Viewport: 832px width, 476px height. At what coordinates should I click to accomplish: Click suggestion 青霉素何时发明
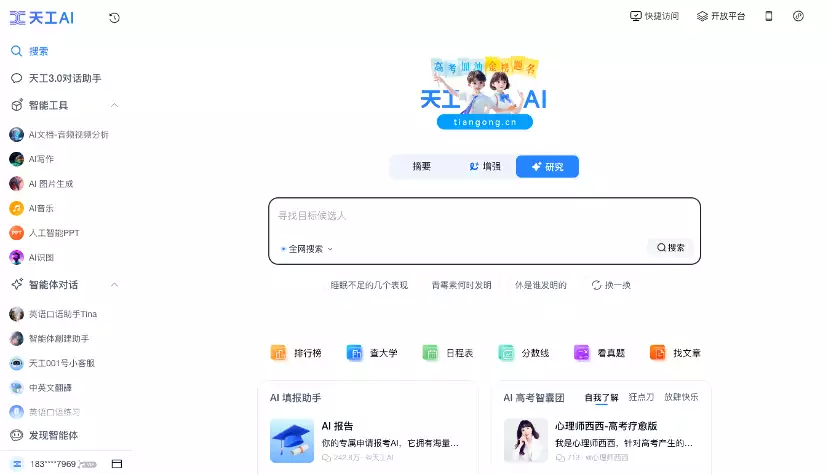click(x=461, y=285)
